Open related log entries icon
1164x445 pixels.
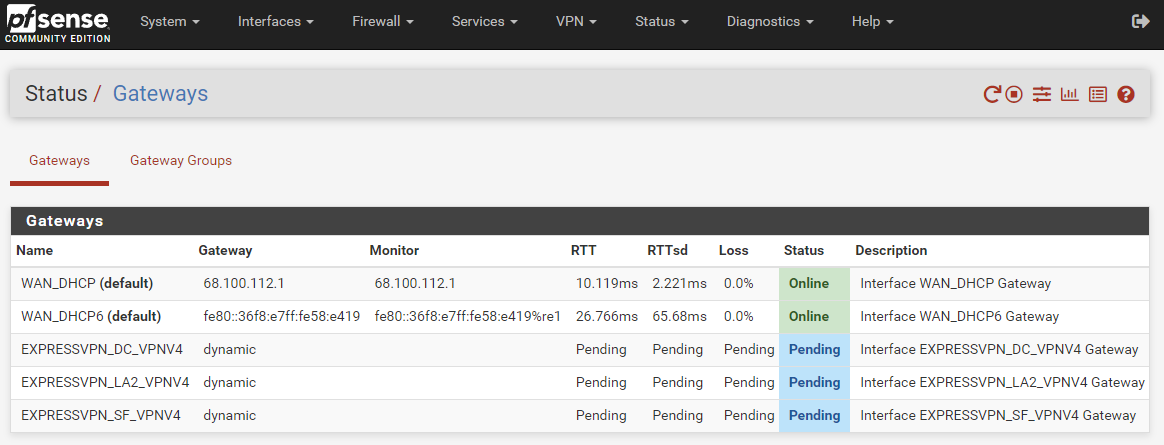click(1098, 94)
